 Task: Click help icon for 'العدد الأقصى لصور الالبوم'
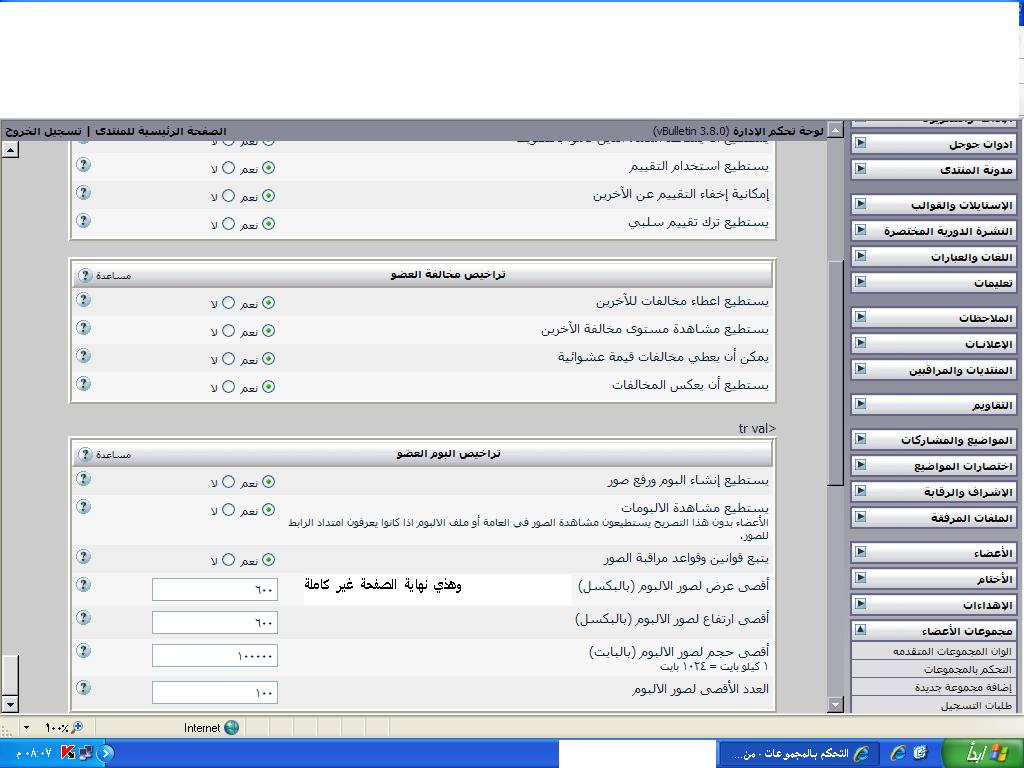(84, 688)
